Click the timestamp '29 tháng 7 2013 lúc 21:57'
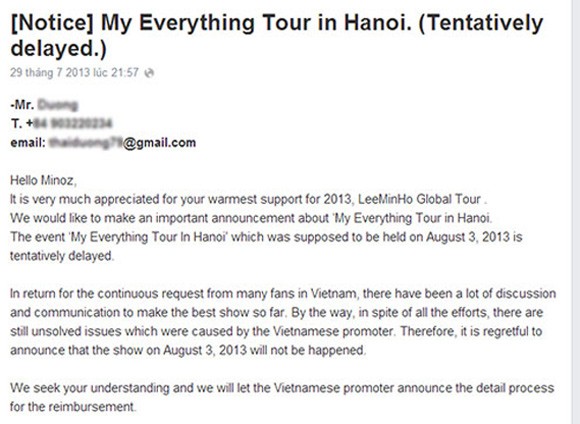The width and height of the screenshot is (580, 424). [x=74, y=72]
